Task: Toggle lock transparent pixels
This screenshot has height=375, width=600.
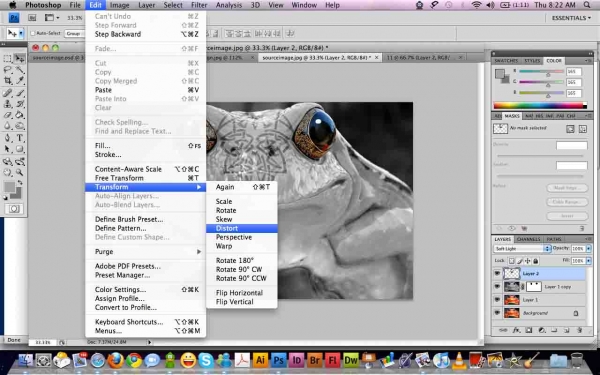Action: point(512,261)
